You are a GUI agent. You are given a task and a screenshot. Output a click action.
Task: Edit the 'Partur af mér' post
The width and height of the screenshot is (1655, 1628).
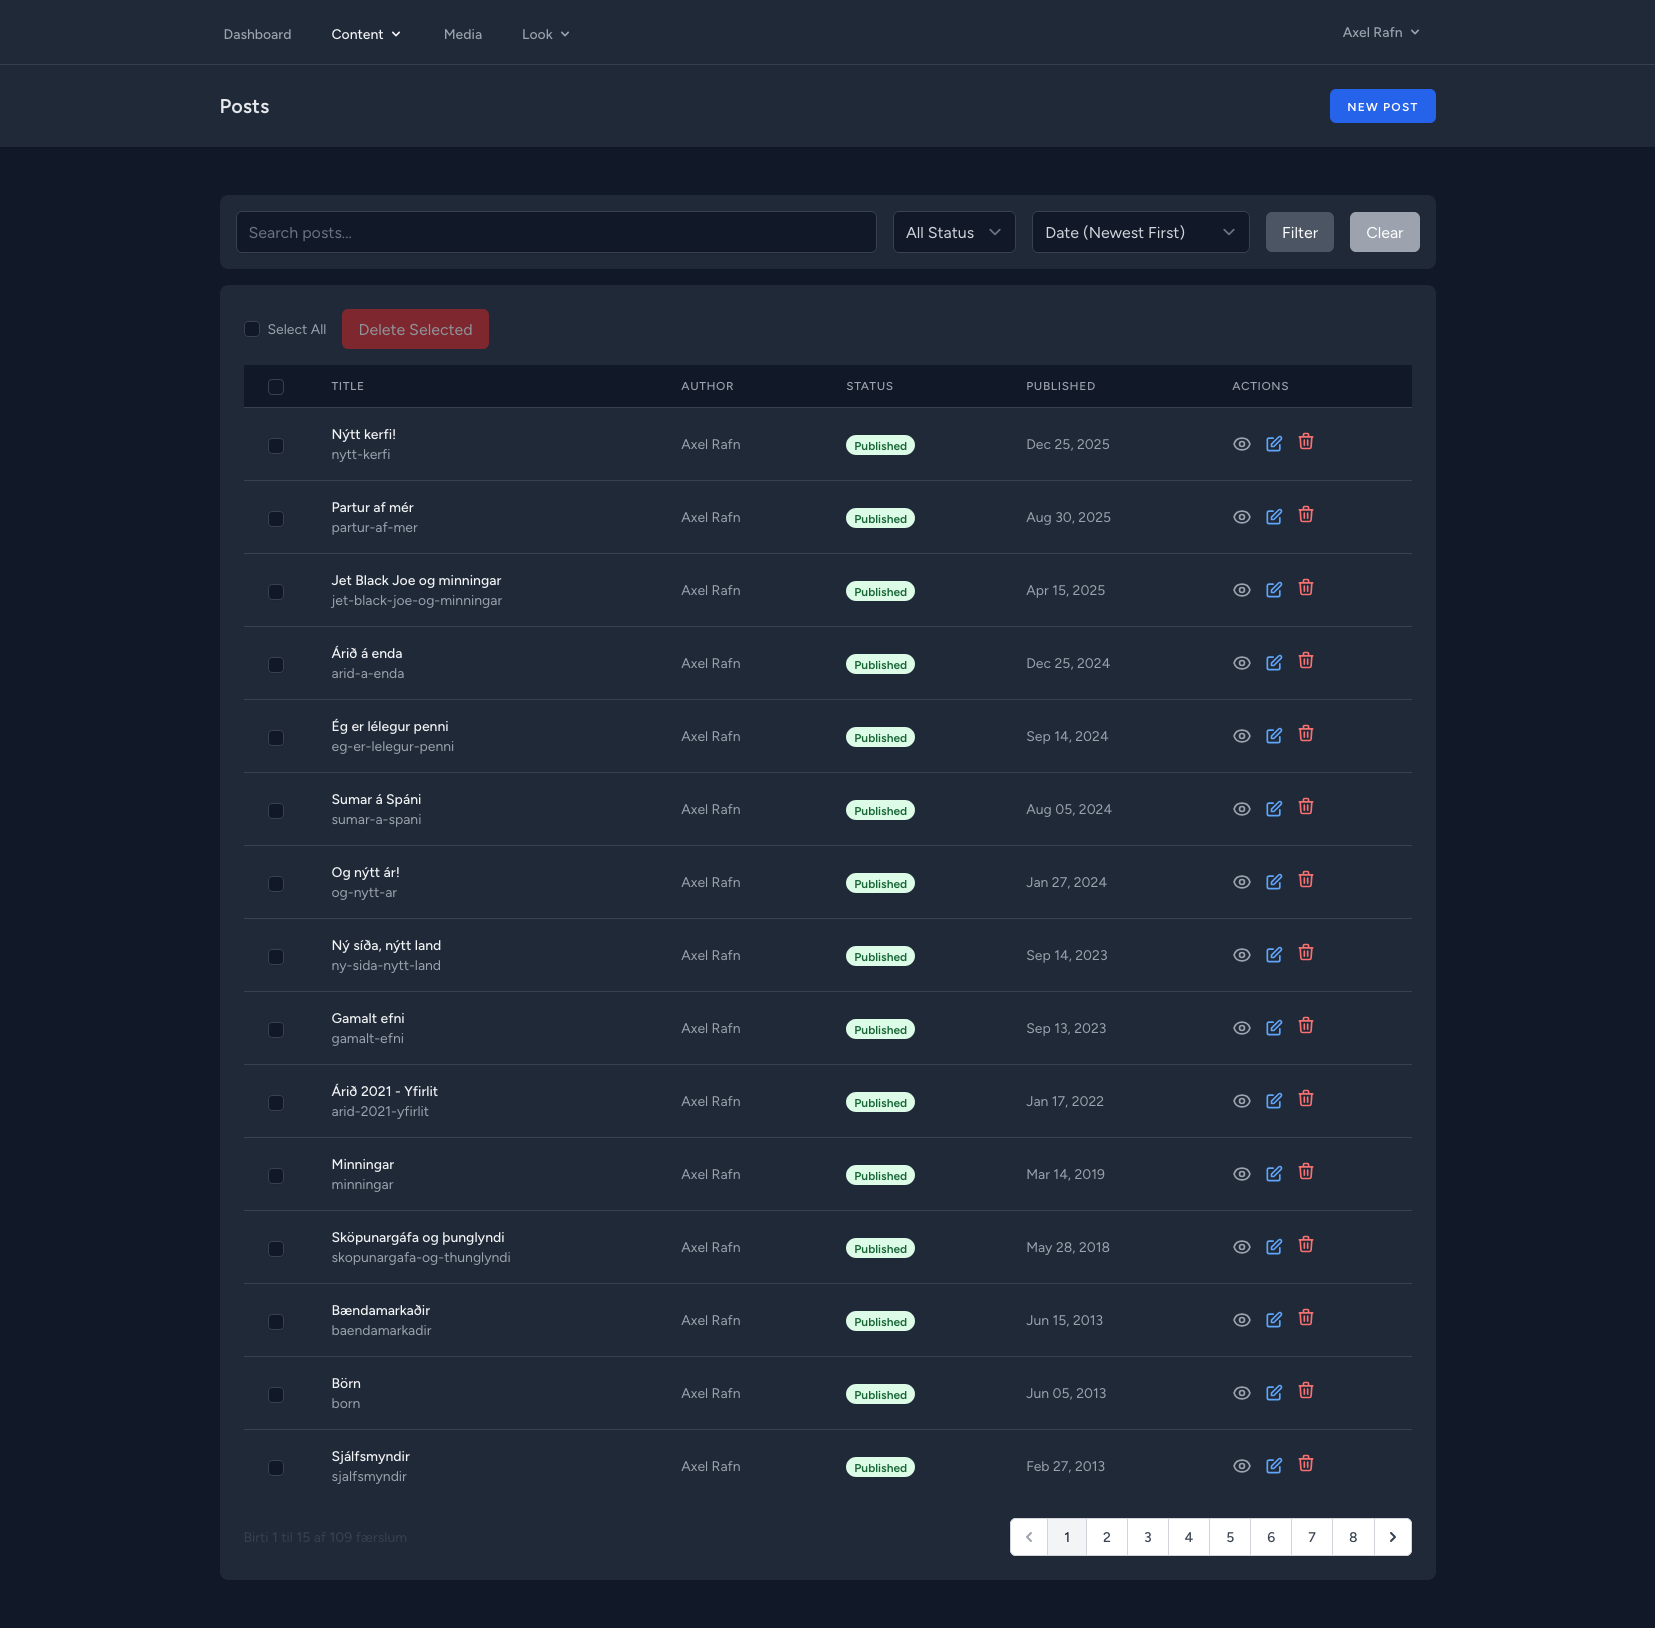coord(1273,517)
